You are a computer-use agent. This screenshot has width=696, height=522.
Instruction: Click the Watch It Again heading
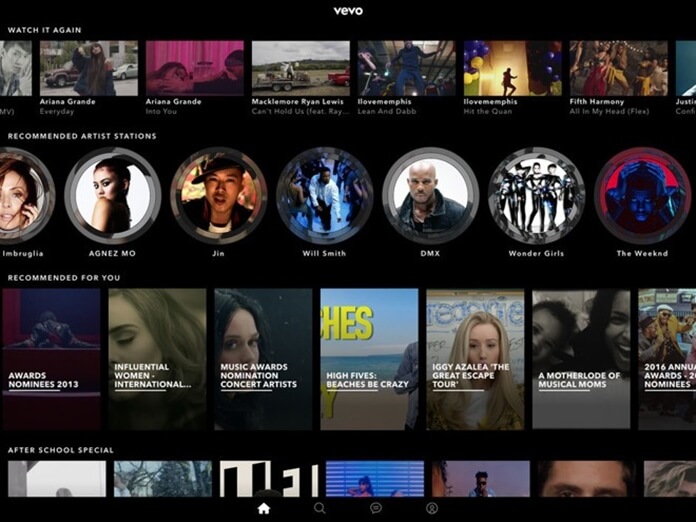click(44, 30)
